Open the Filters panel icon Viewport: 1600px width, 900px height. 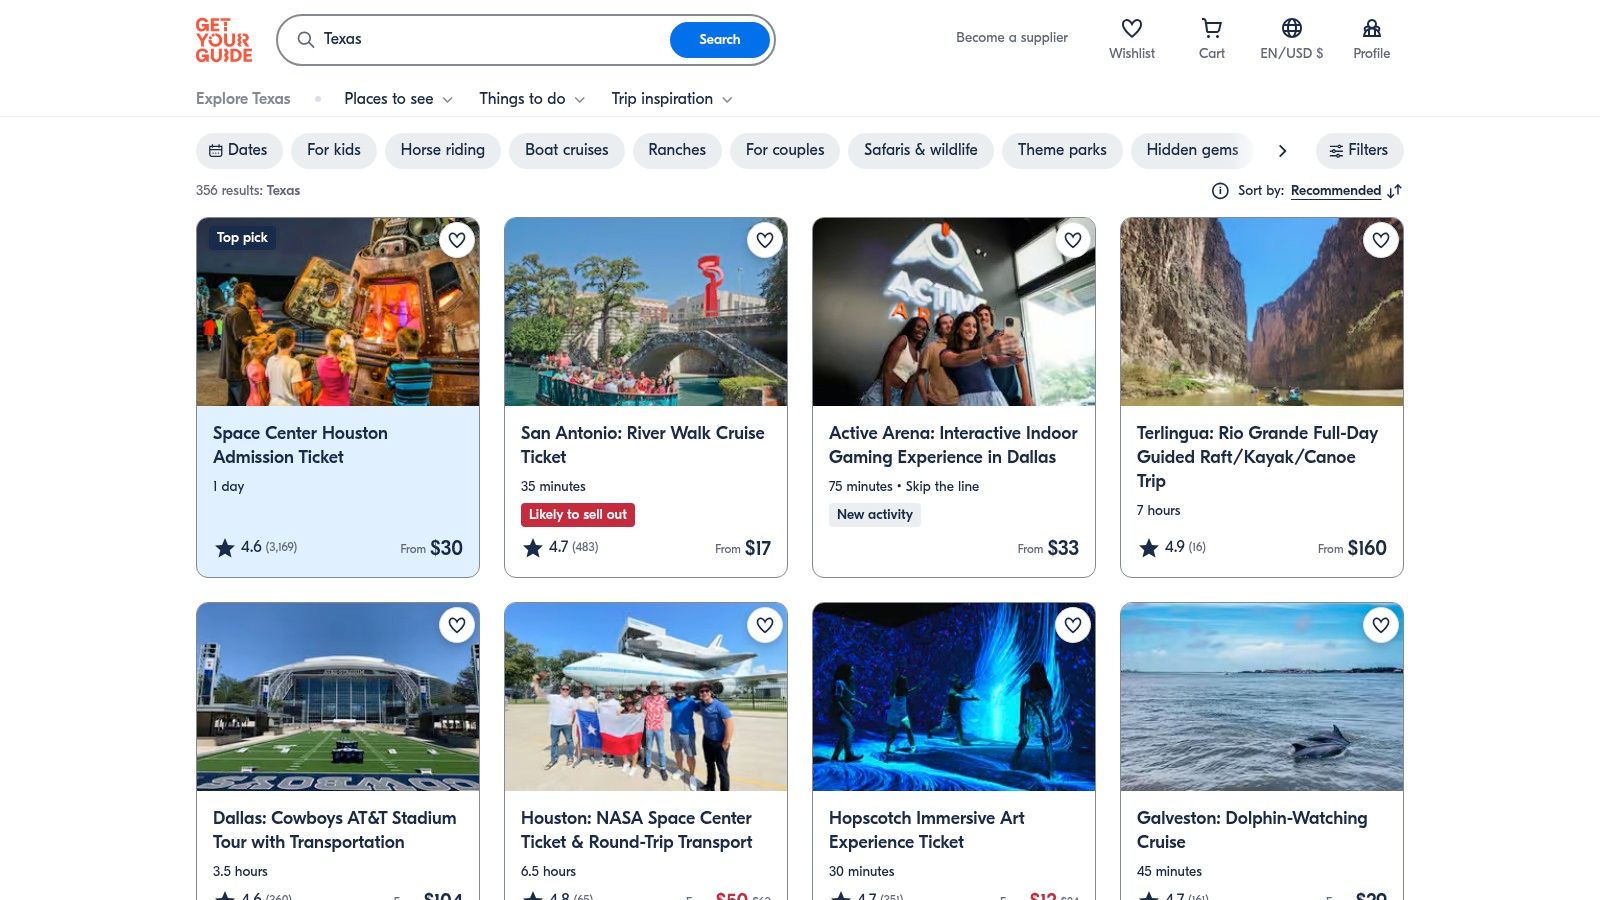[x=1359, y=150]
